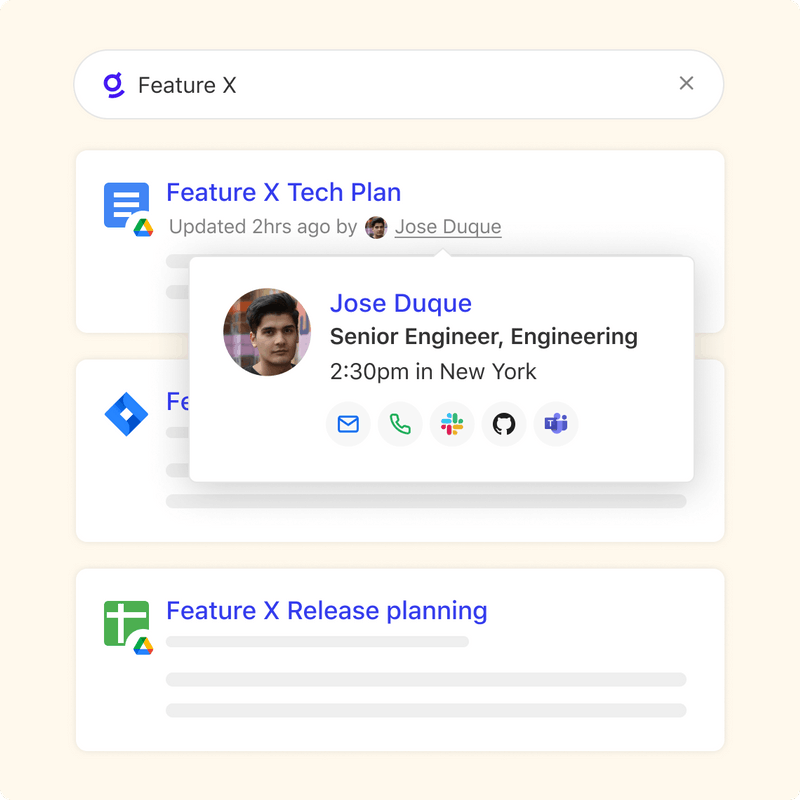800x800 pixels.
Task: Click the Glean logo in the search bar
Action: coord(114,84)
